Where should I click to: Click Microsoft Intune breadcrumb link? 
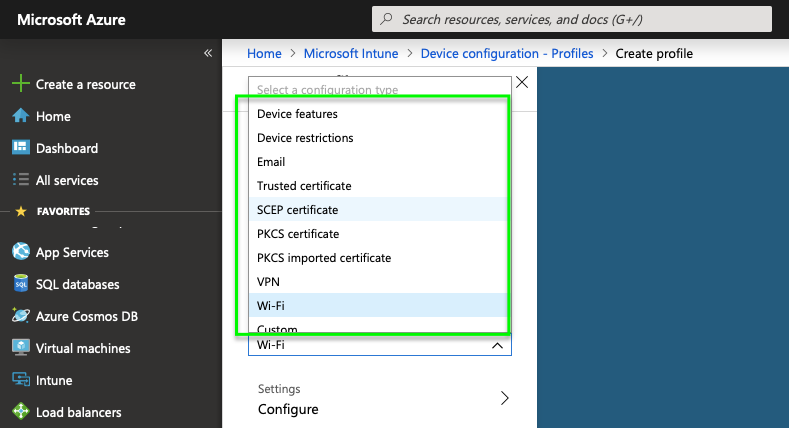350,53
